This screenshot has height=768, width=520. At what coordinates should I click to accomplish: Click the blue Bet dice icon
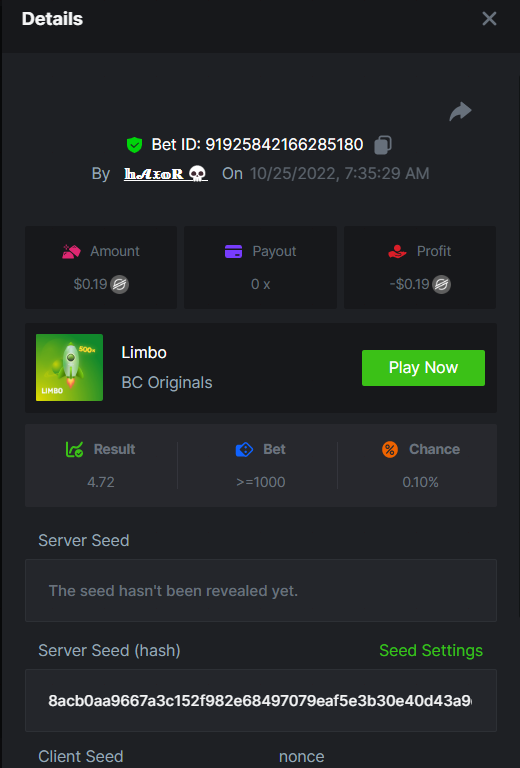tap(244, 449)
